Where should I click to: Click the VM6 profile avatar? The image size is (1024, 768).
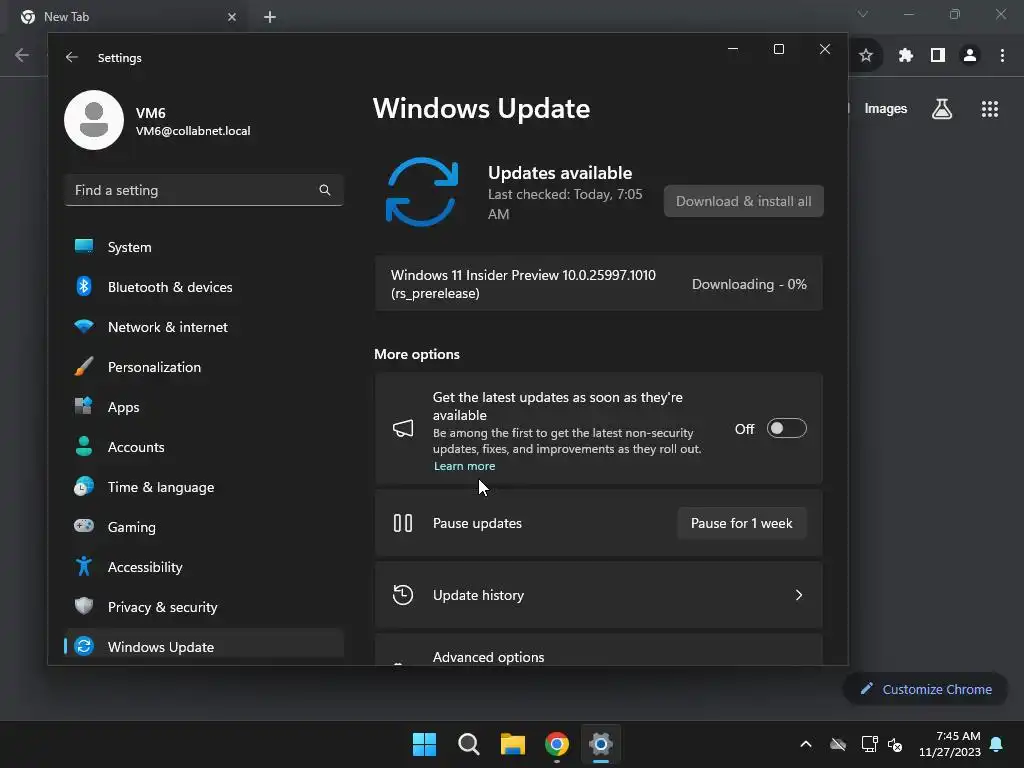94,120
